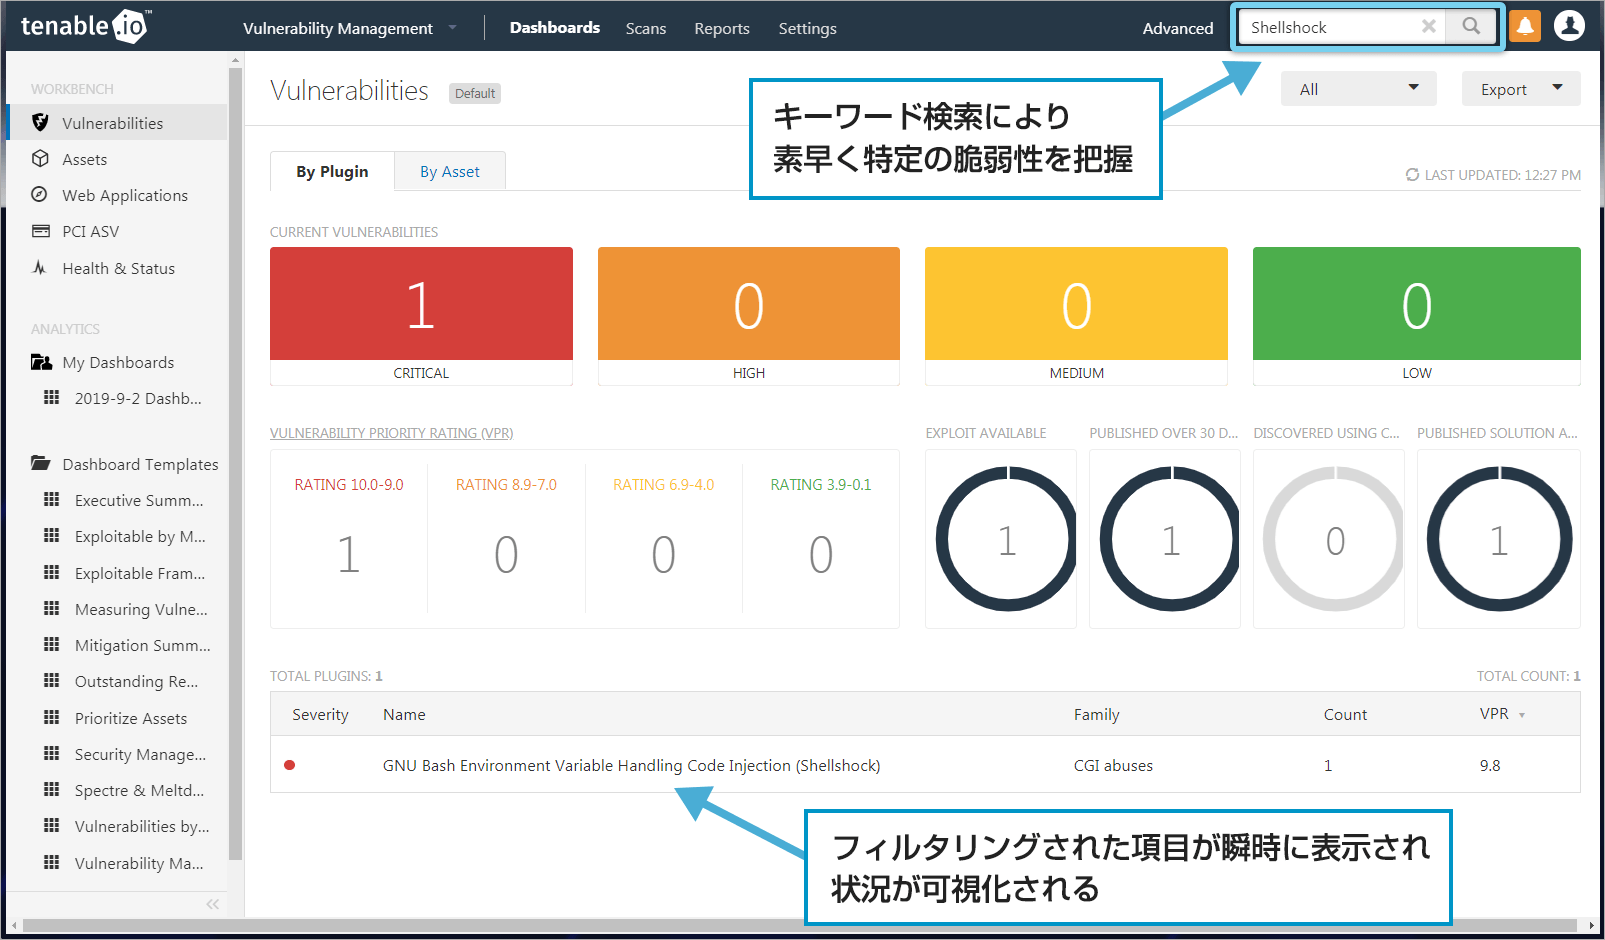Click grid icon beside Executive Summ...
The image size is (1605, 940).
52,499
